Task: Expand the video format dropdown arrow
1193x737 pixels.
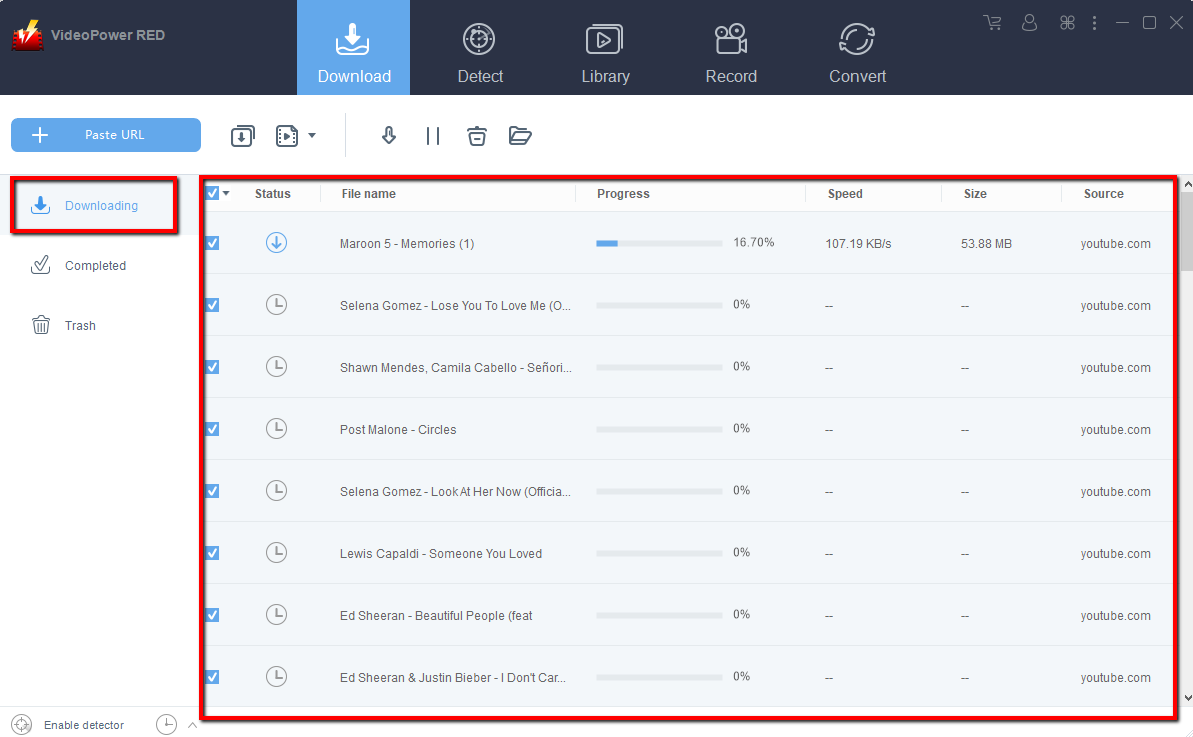Action: [x=312, y=136]
